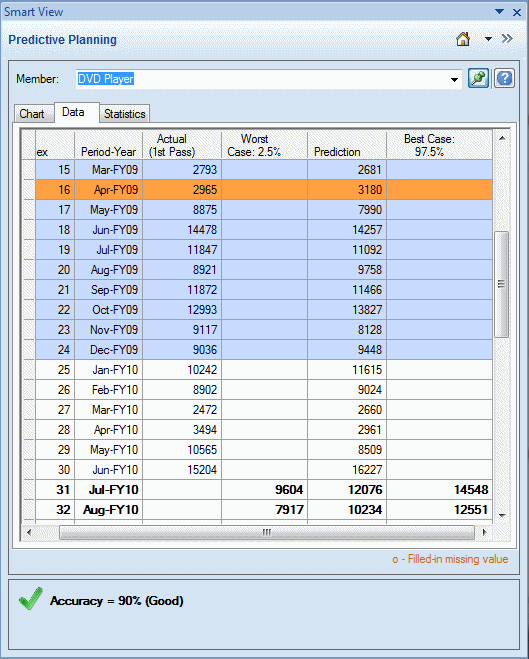Open the arrow dropdown next to home icon
Screen dimensions: 529x659
coord(488,39)
